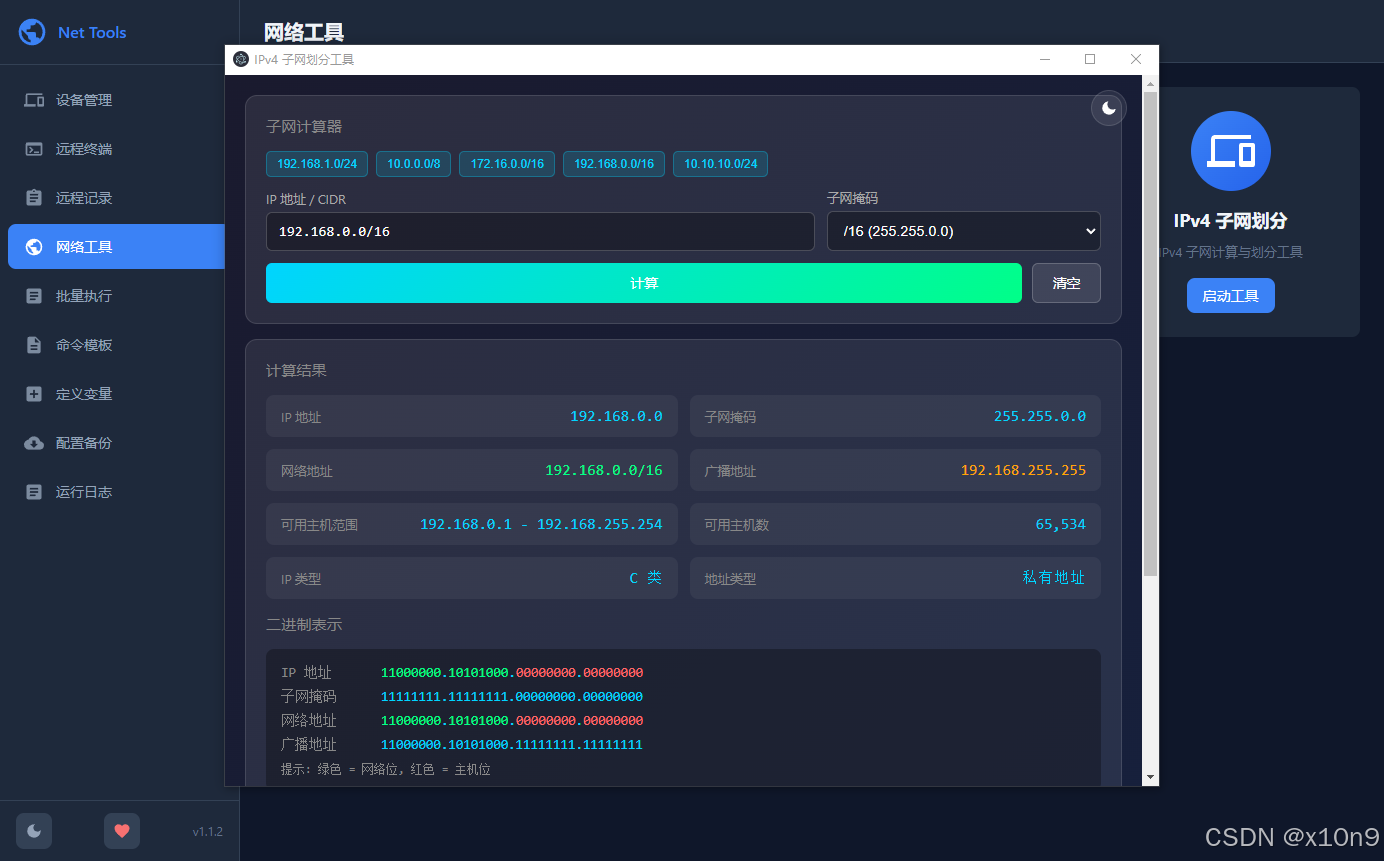Click subnet mask value 255.255.0.0
Viewport: 1384px width, 861px height.
[x=1040, y=416]
